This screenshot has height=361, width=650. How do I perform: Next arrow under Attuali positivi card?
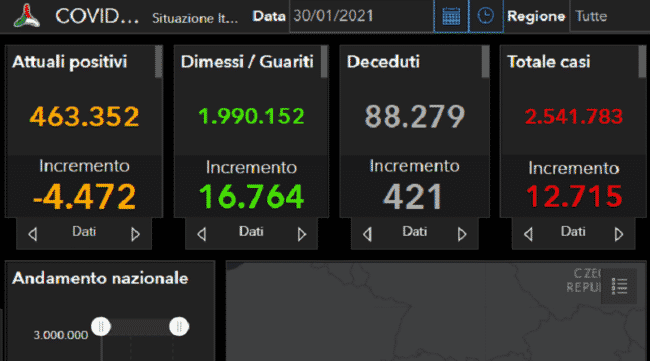pyautogui.click(x=135, y=234)
